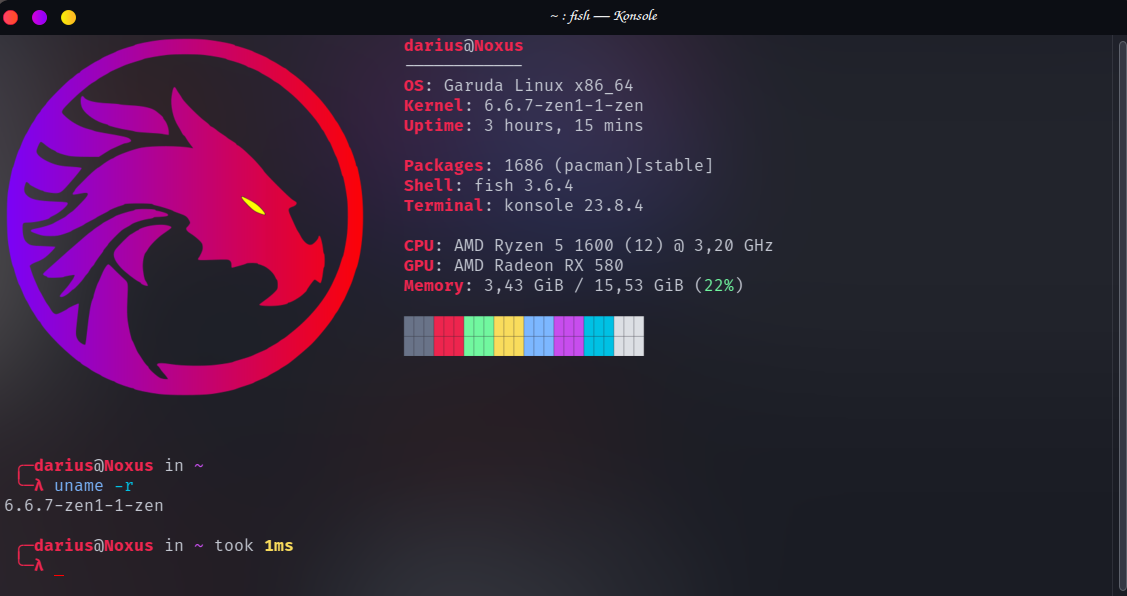Click the uname output '6.6.7-zen1-1-zen'
Screen dimensions: 1127x596
84,505
